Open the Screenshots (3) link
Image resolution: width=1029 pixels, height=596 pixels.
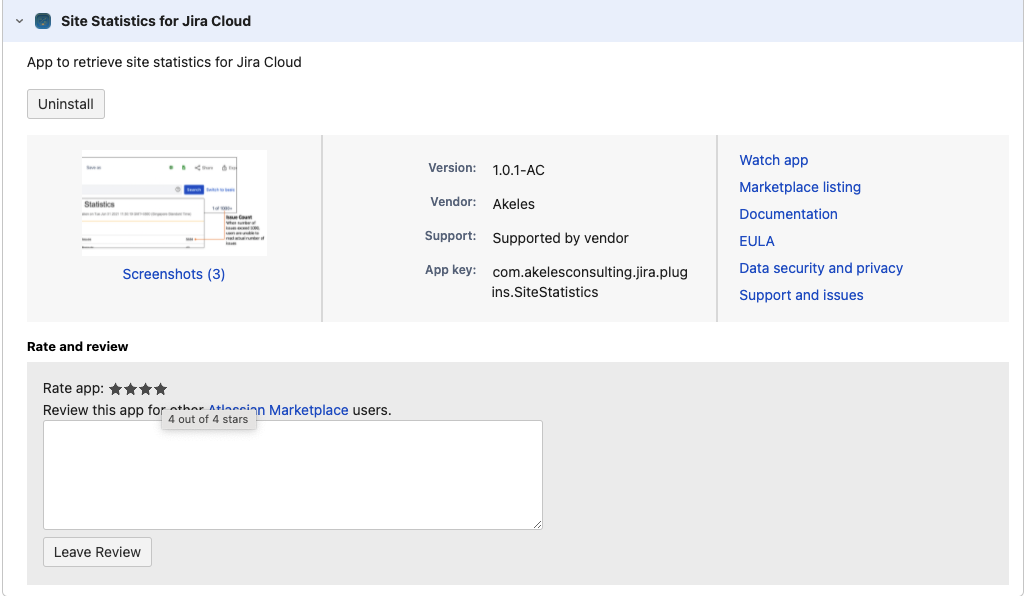pos(174,274)
